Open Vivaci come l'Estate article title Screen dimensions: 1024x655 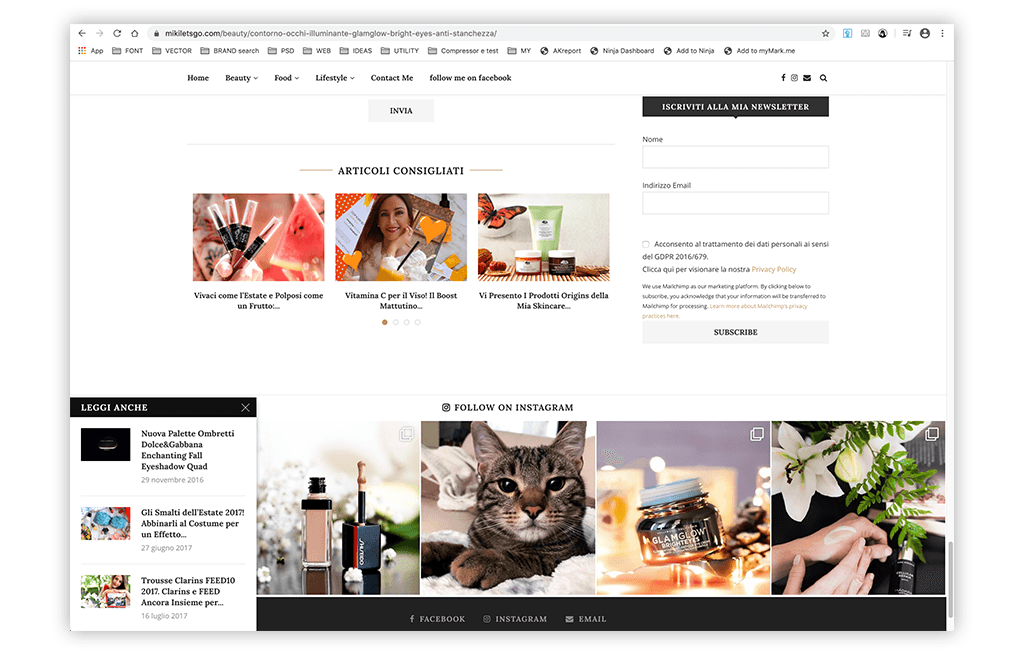coord(259,300)
